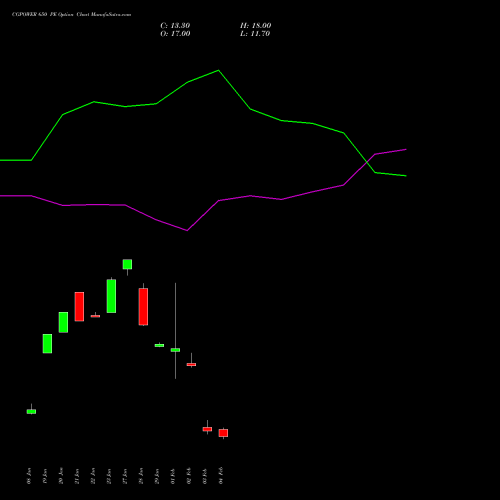Click the '02 Feb' date label
Screen dimensions: 500x500
189,476
